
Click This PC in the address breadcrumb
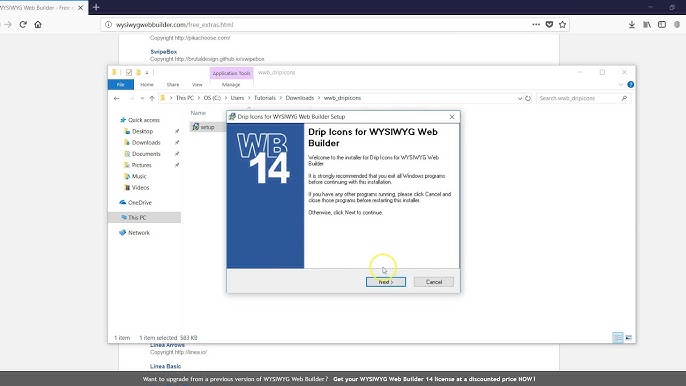pos(185,98)
